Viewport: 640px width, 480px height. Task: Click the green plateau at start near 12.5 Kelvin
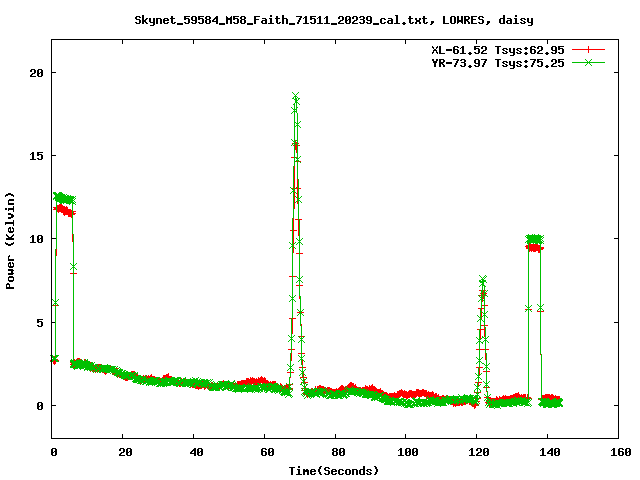tap(64, 198)
